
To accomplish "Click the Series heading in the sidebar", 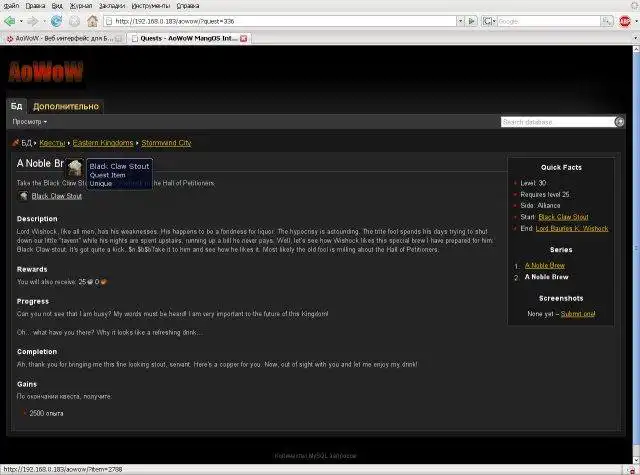I will pyautogui.click(x=561, y=250).
